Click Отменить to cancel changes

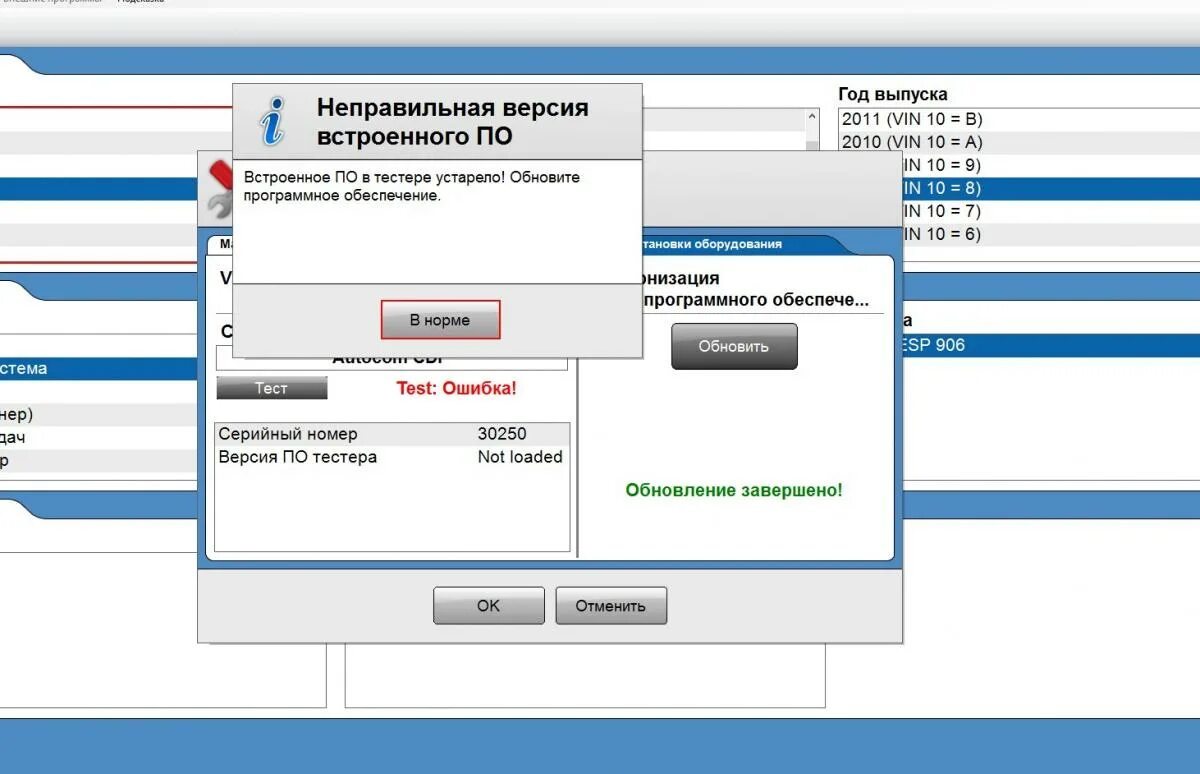coord(611,605)
